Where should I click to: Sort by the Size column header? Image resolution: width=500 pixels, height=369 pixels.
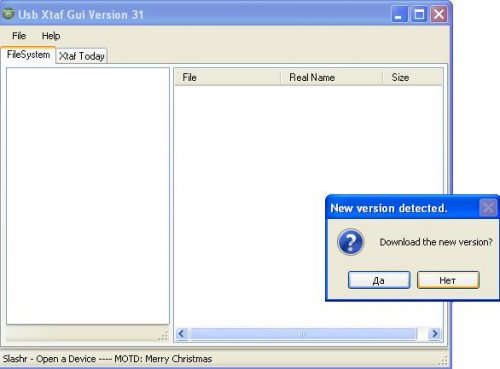413,77
